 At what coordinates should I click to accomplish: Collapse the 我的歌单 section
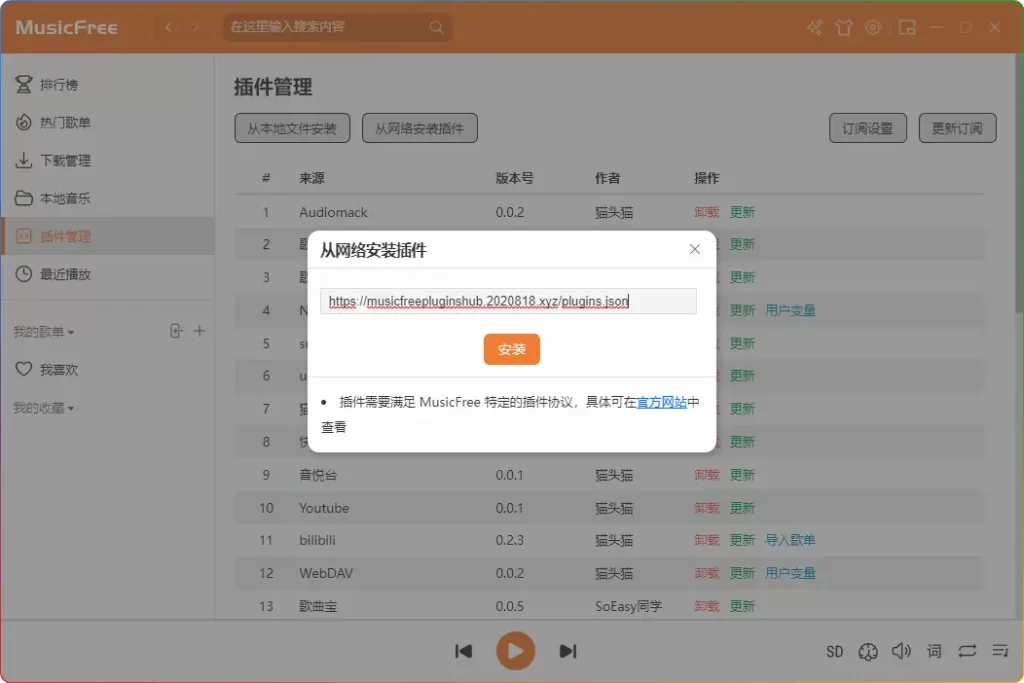pos(44,332)
